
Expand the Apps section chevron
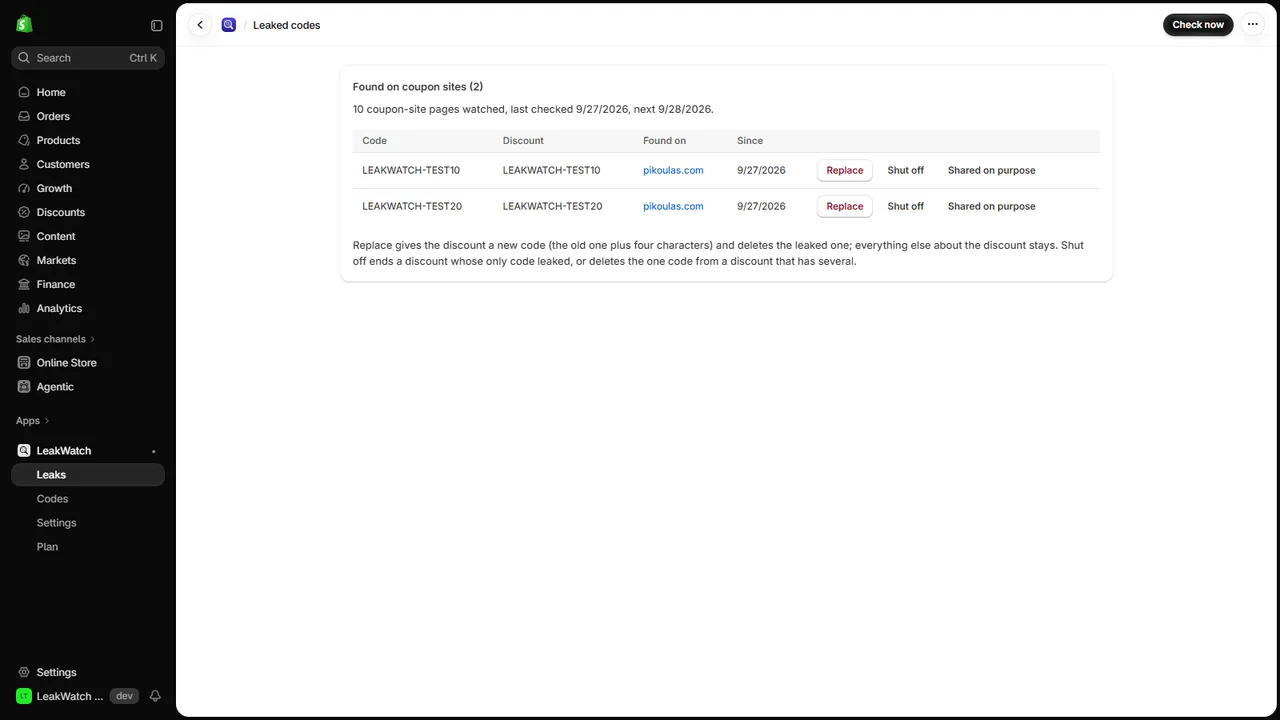pos(47,421)
